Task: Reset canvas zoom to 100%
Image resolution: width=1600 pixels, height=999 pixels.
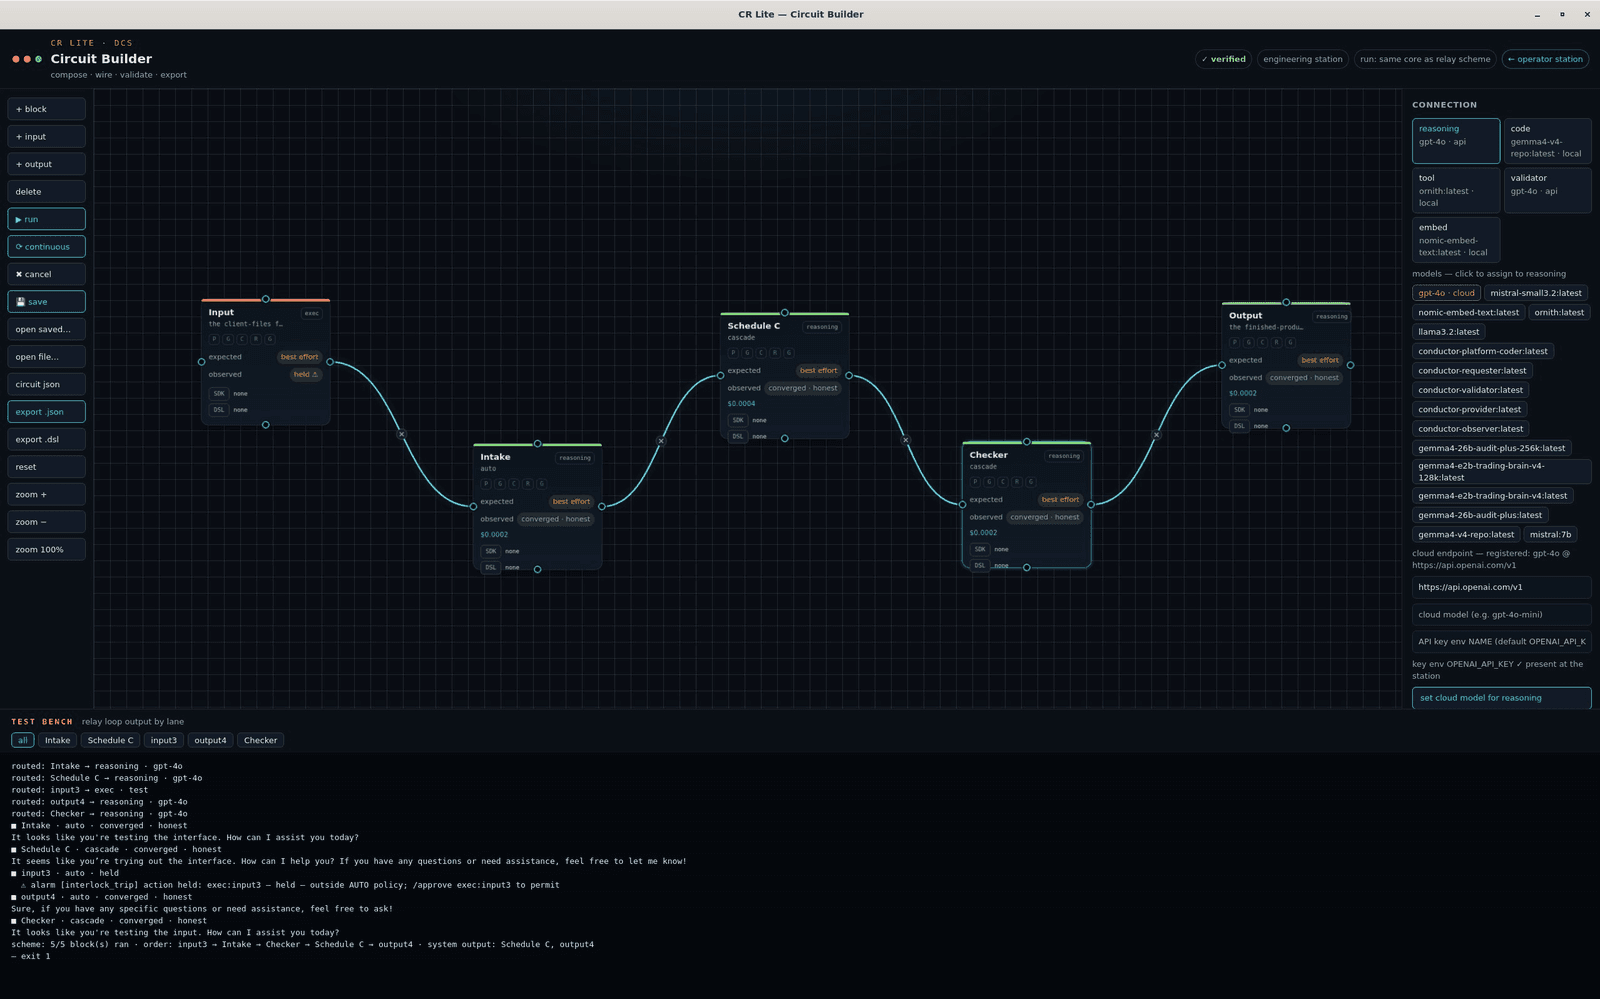Action: pos(47,549)
